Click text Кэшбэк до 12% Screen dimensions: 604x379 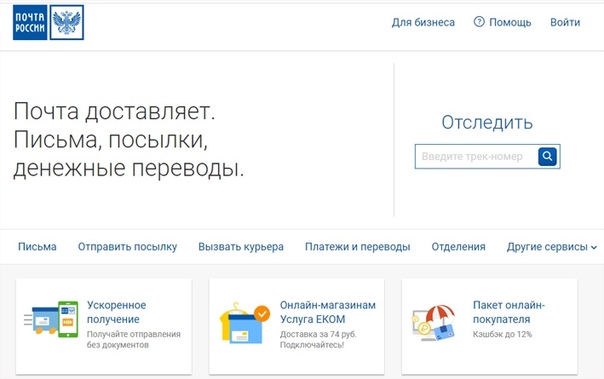click(x=502, y=334)
